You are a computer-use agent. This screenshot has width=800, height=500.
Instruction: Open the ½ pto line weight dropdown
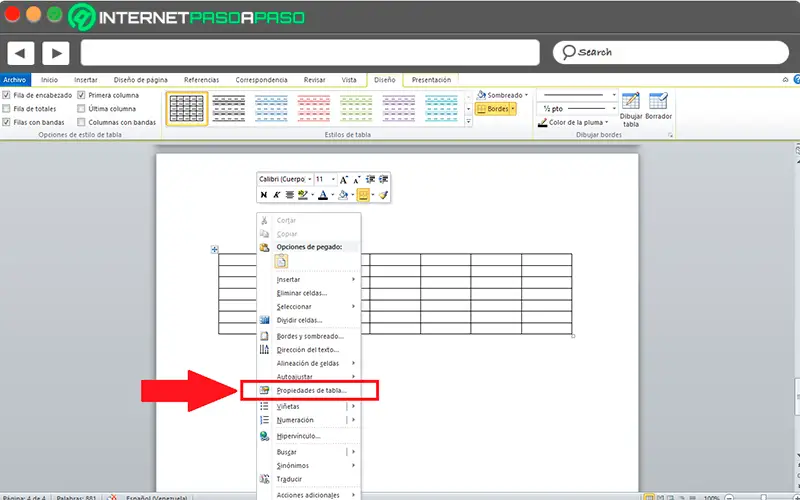click(614, 109)
